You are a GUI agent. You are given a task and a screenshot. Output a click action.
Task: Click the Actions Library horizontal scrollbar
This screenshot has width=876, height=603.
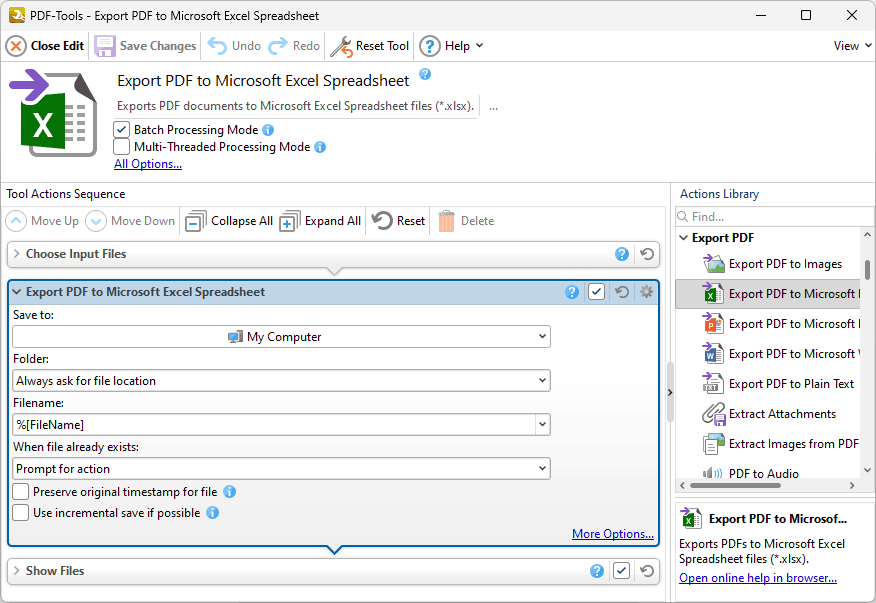735,486
